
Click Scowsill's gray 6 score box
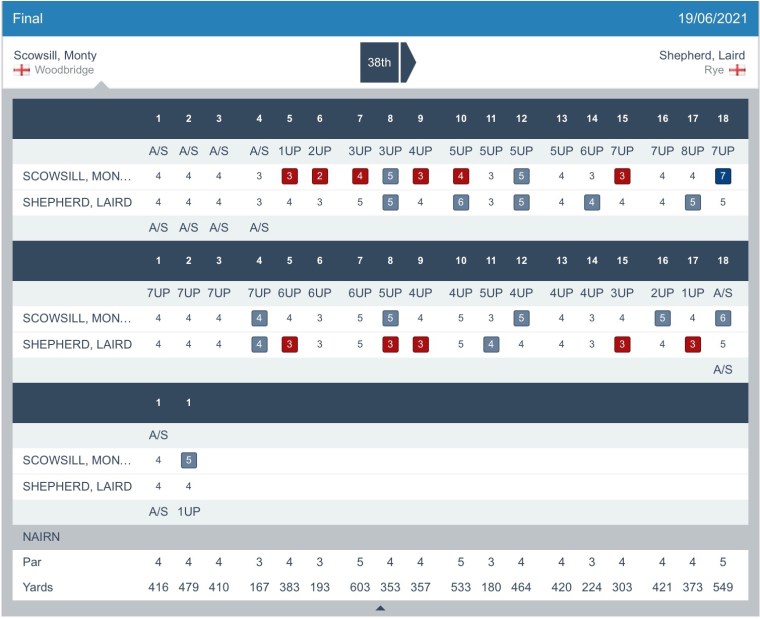pyautogui.click(x=723, y=318)
